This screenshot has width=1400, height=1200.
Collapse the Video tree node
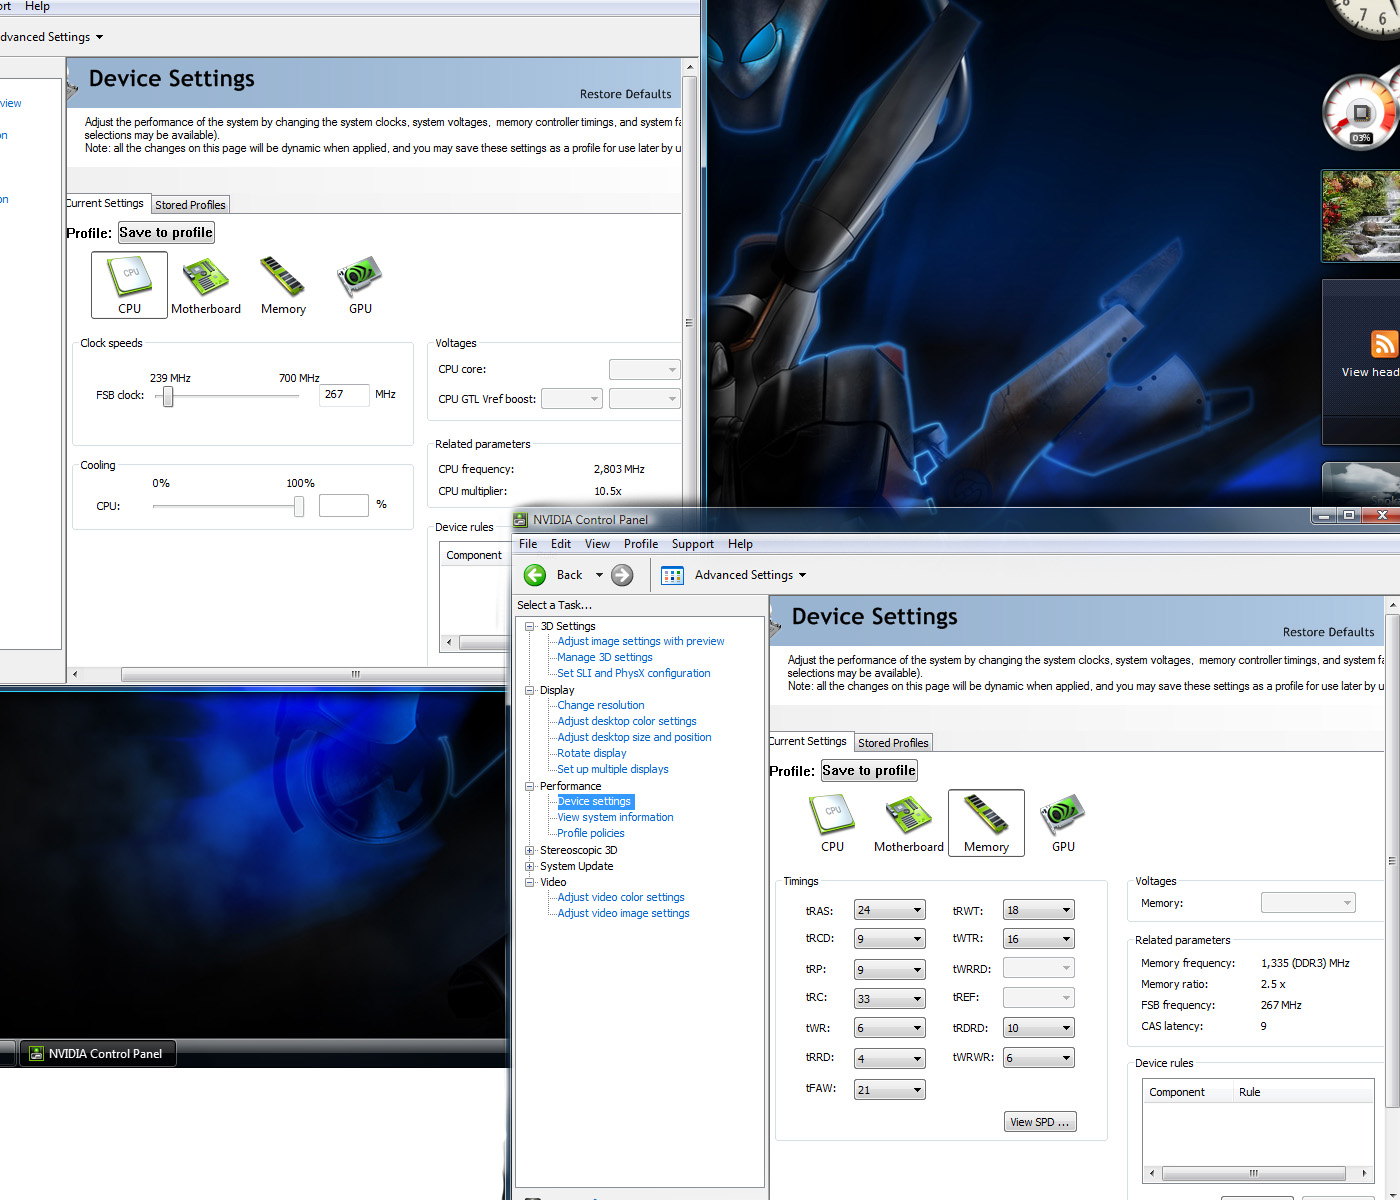530,882
